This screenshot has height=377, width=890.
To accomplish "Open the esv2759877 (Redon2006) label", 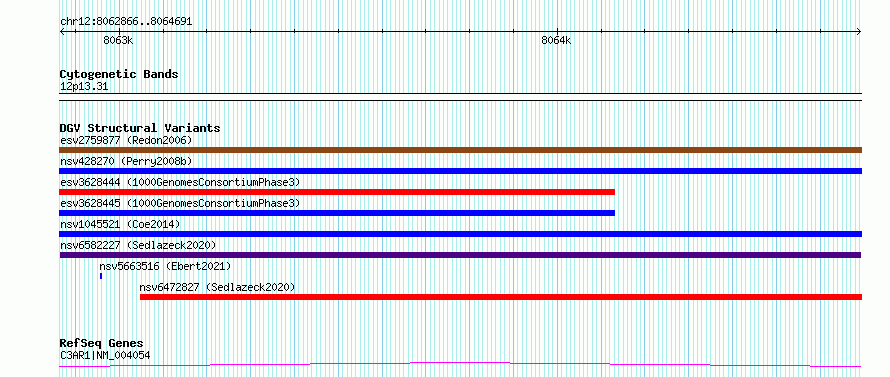I will [x=126, y=140].
